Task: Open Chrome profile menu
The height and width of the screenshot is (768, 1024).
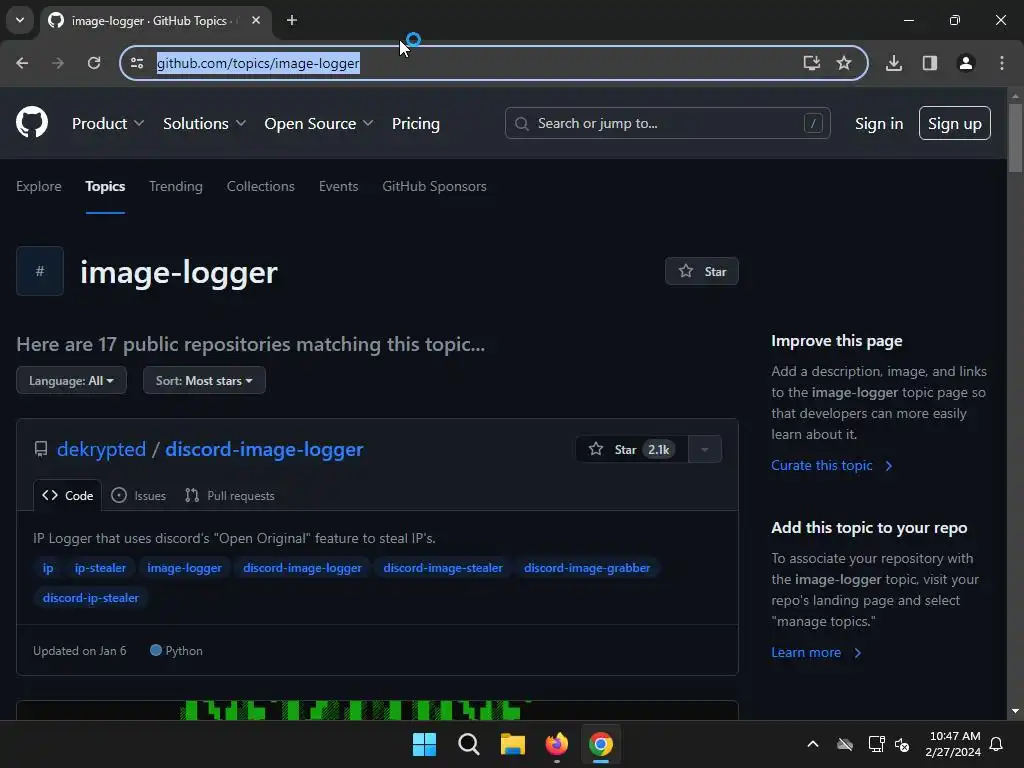Action: 966,63
